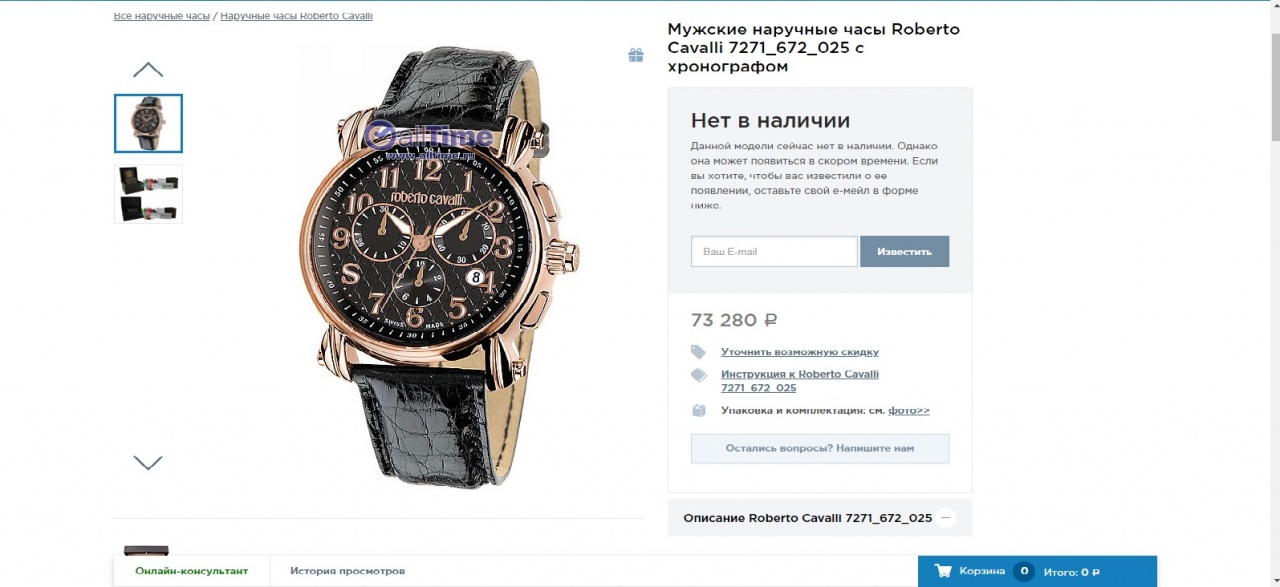Screen dimensions: 1280x587
Task: Click the Остались вопросы? Напишите нам button
Action: coord(820,448)
